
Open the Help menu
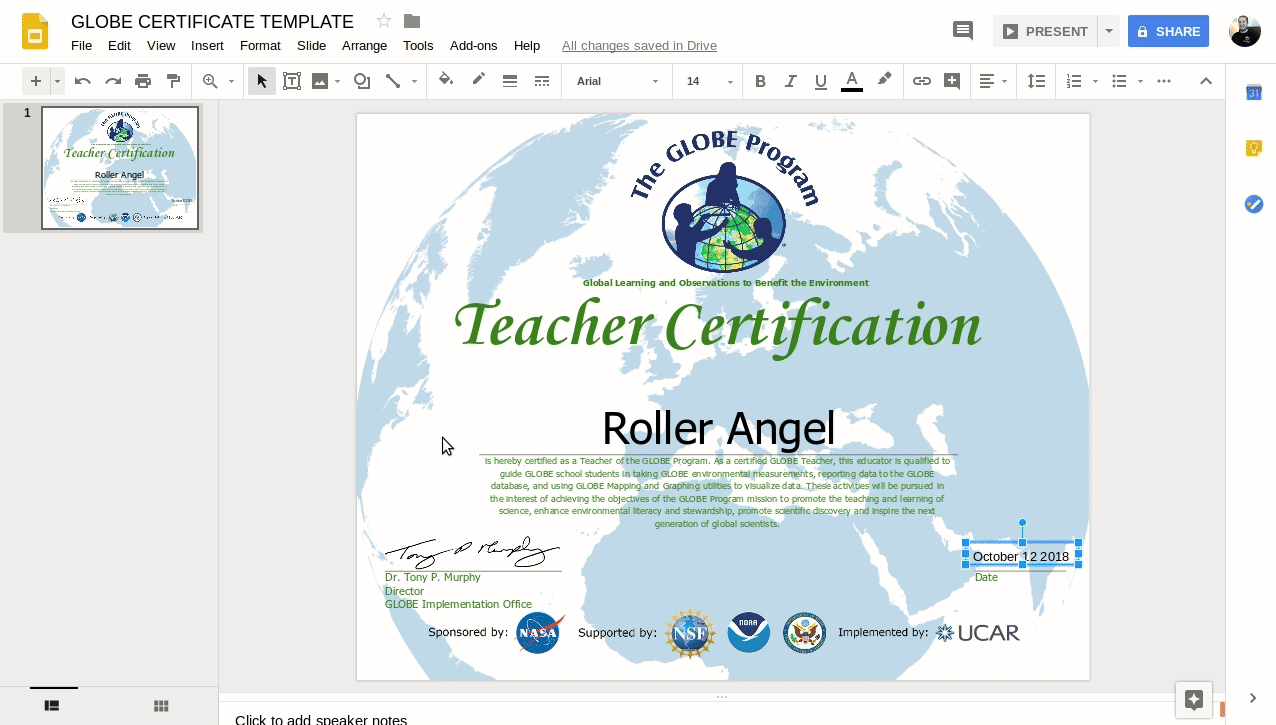coord(526,45)
